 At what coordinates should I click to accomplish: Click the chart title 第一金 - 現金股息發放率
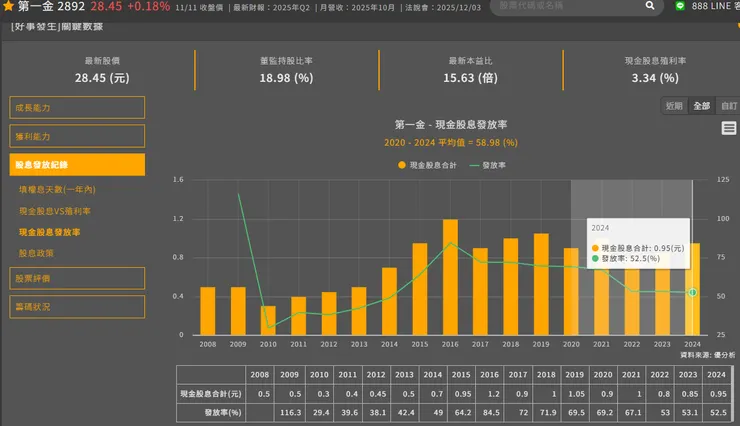click(451, 125)
